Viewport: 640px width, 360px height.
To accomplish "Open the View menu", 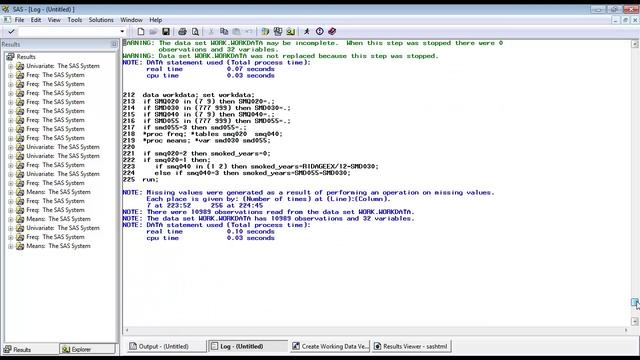I will [x=54, y=20].
